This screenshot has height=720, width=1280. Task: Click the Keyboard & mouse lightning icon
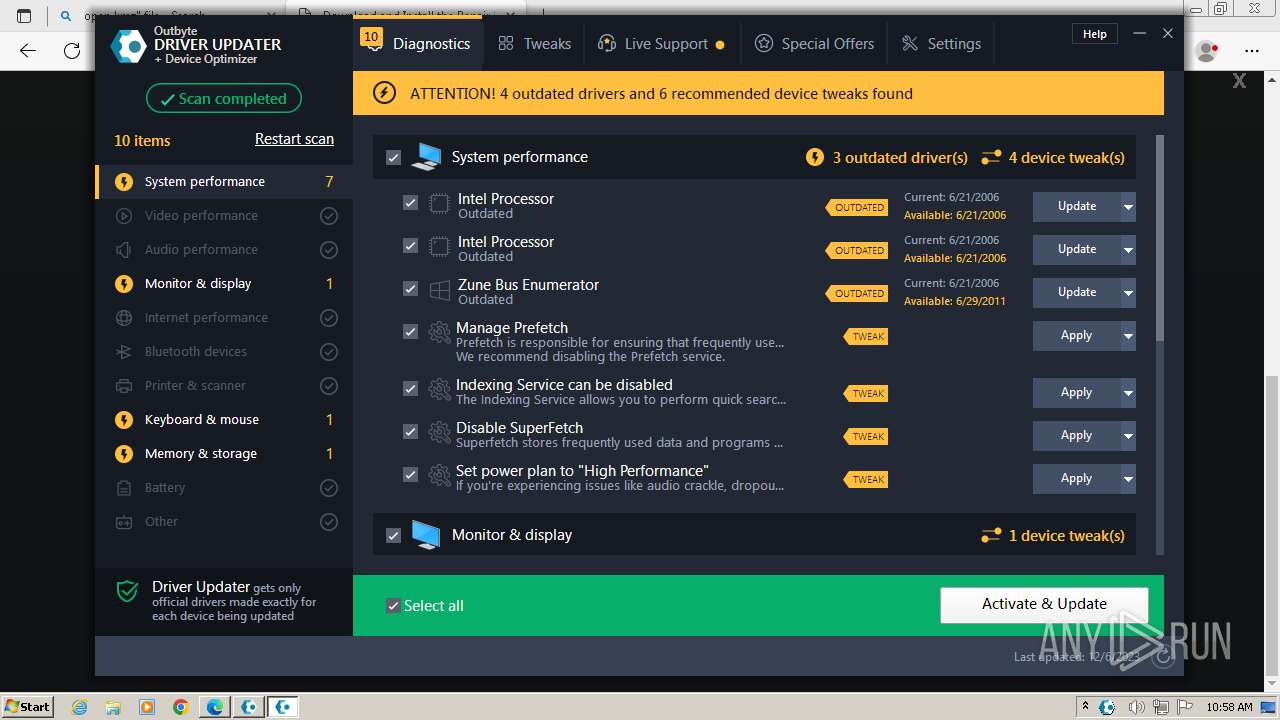coord(124,420)
